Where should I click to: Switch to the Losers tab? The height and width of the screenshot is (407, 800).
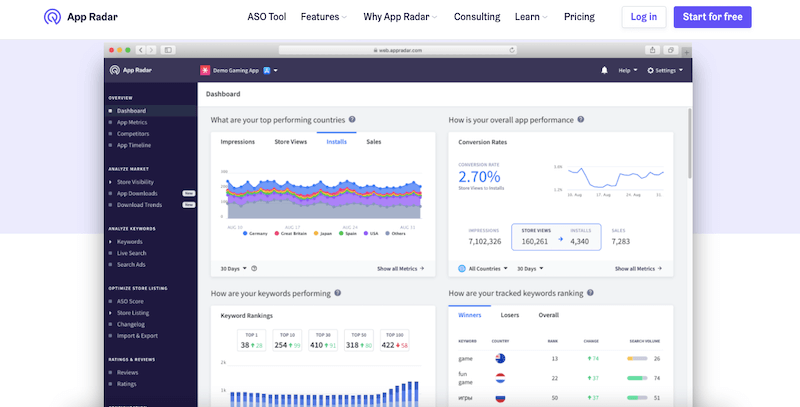coord(510,315)
